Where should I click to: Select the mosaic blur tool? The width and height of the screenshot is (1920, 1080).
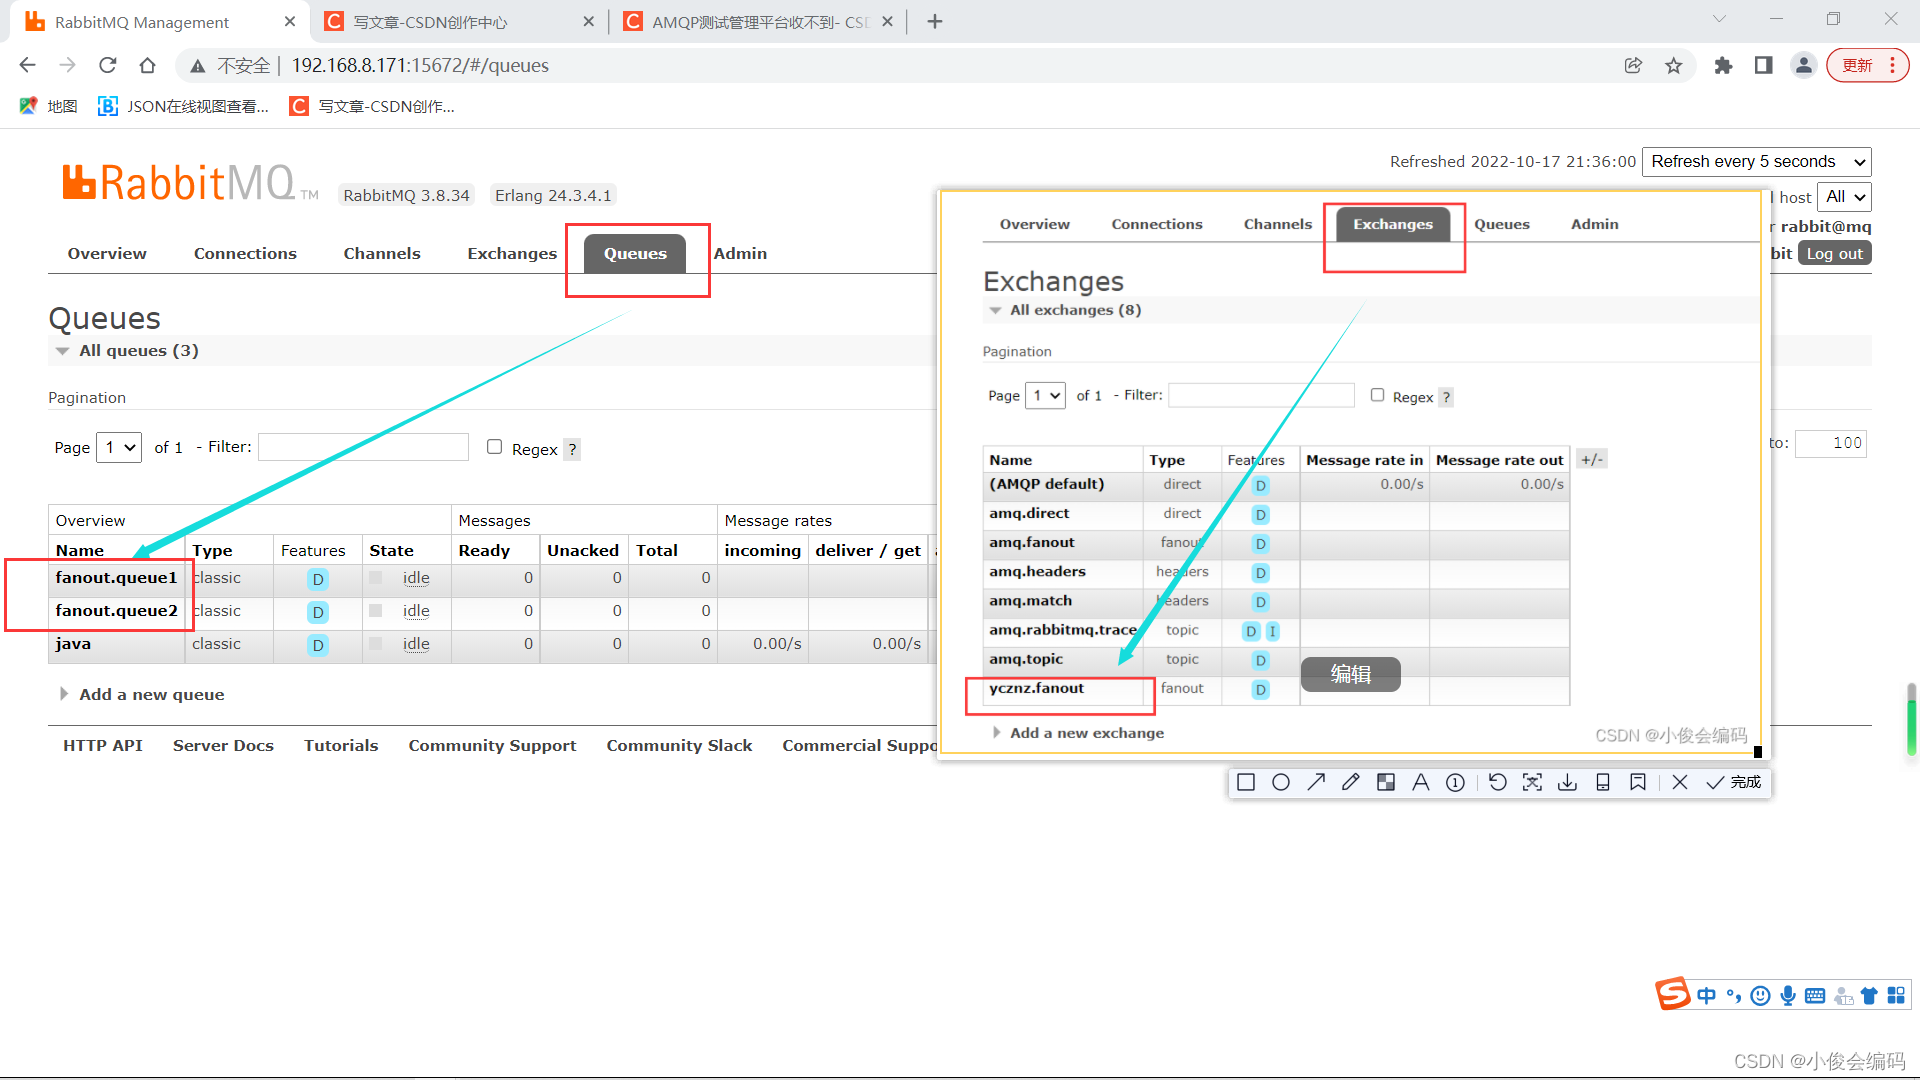point(1386,782)
